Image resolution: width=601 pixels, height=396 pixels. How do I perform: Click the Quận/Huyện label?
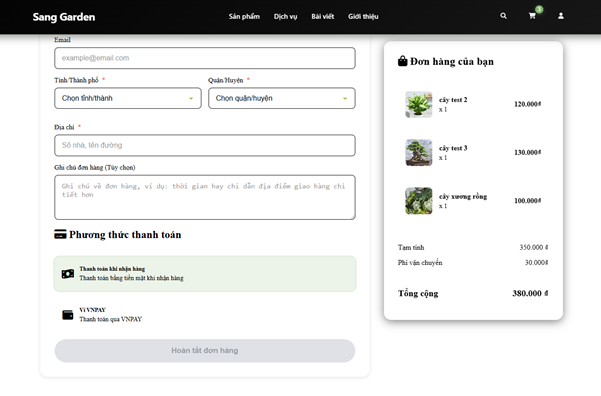click(225, 80)
